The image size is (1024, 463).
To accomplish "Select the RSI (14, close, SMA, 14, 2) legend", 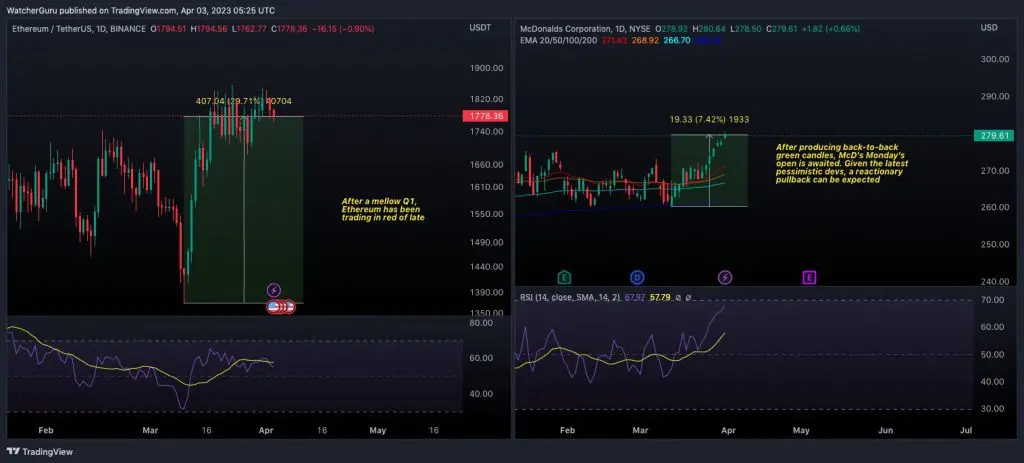I will (x=570, y=298).
